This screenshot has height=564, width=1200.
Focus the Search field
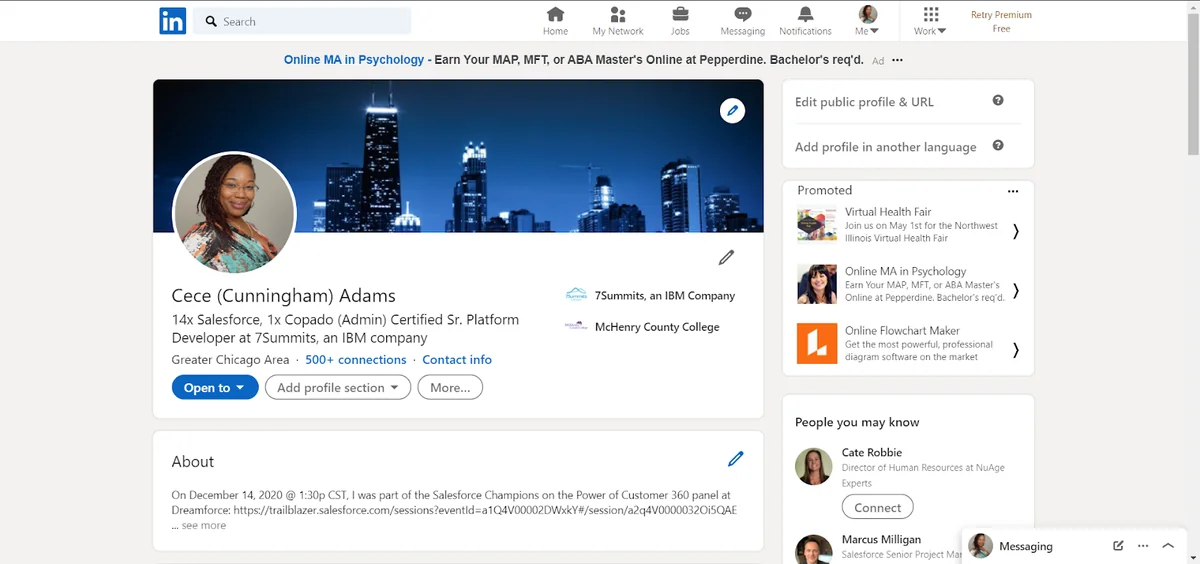click(302, 21)
